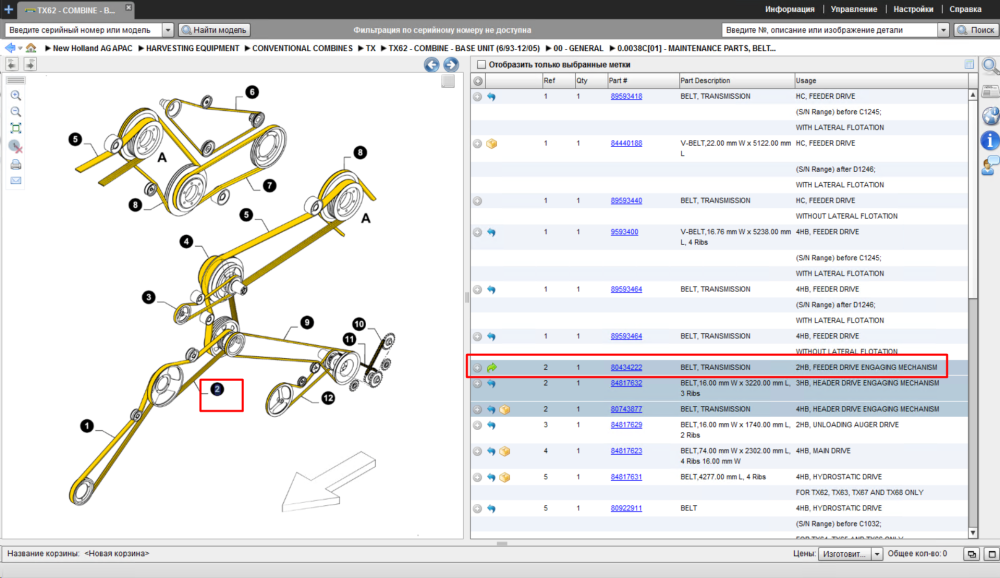This screenshot has height=578, width=1000.
Task: Print the parts diagram
Action: pos(16,165)
